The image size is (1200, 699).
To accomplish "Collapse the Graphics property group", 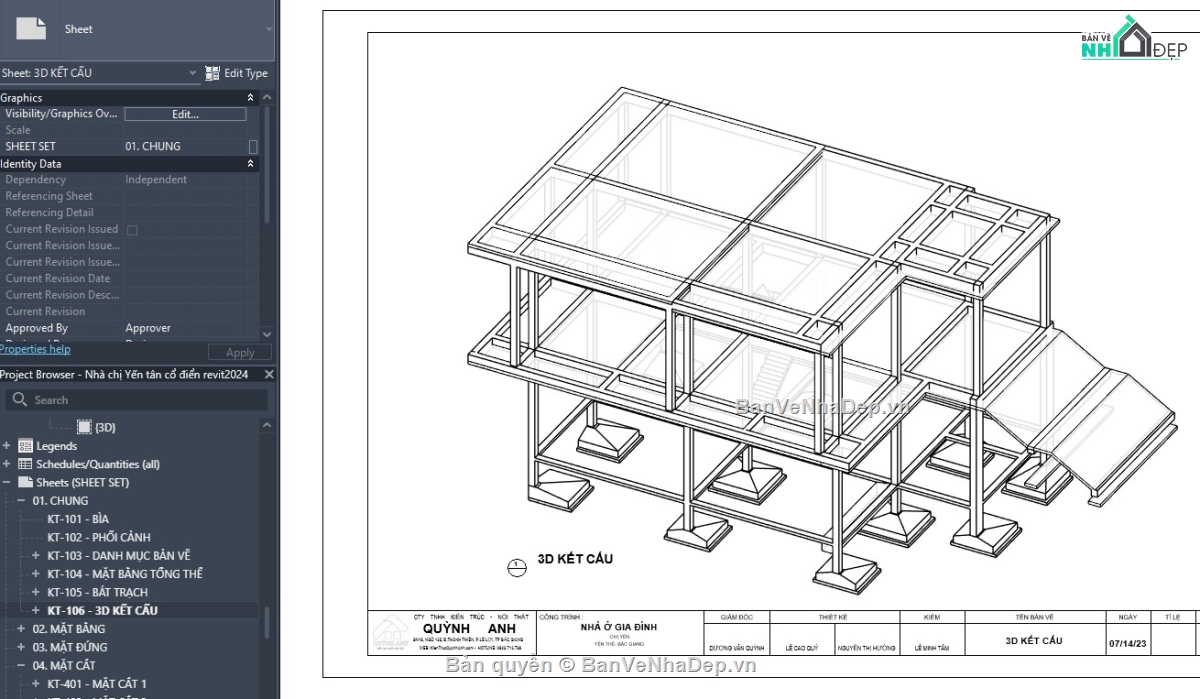I will [x=250, y=98].
